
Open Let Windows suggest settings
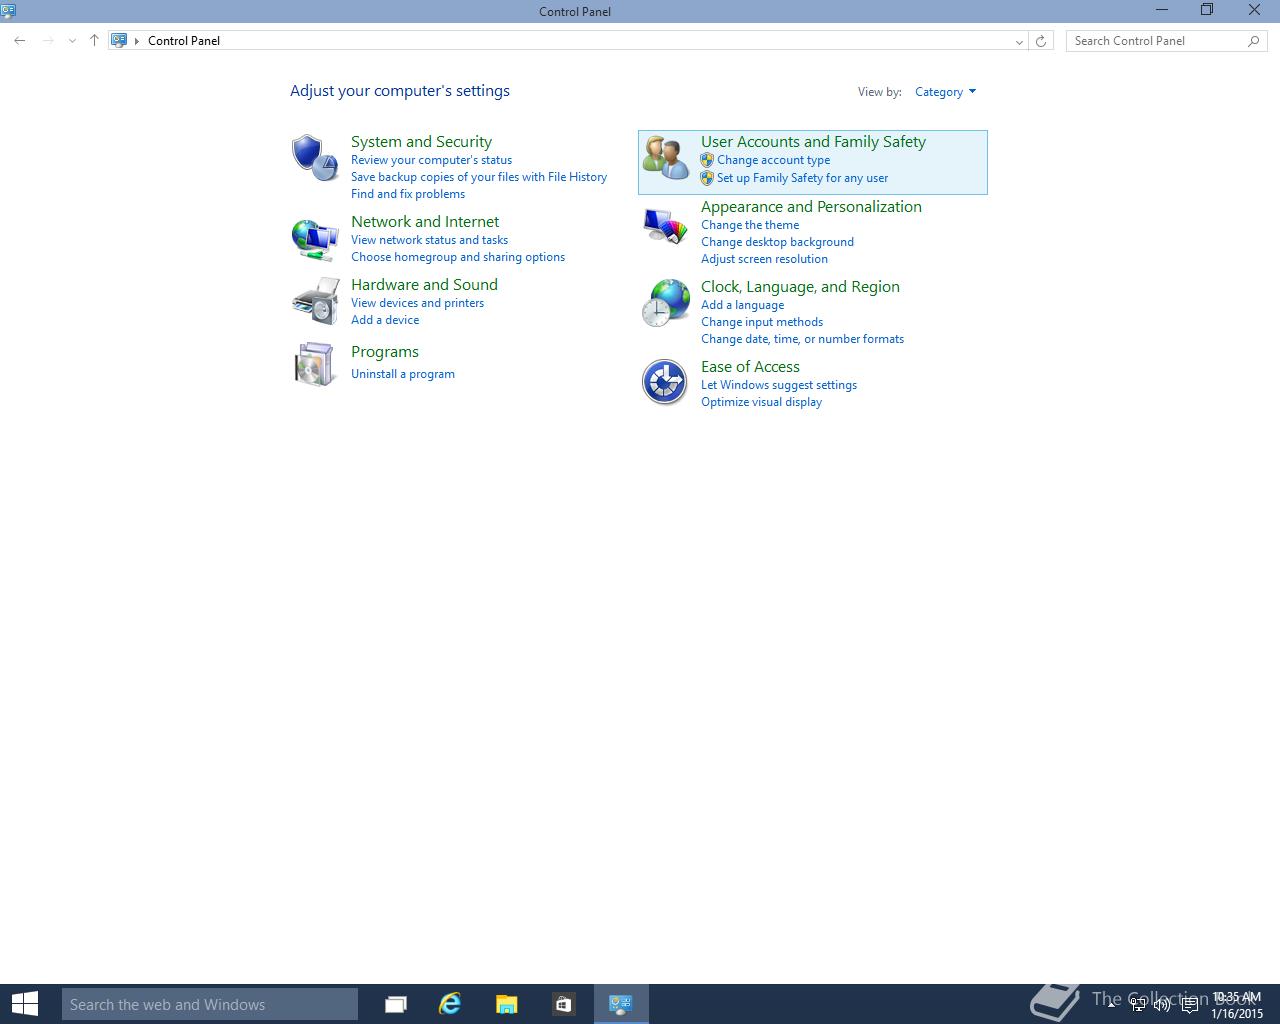(x=779, y=385)
